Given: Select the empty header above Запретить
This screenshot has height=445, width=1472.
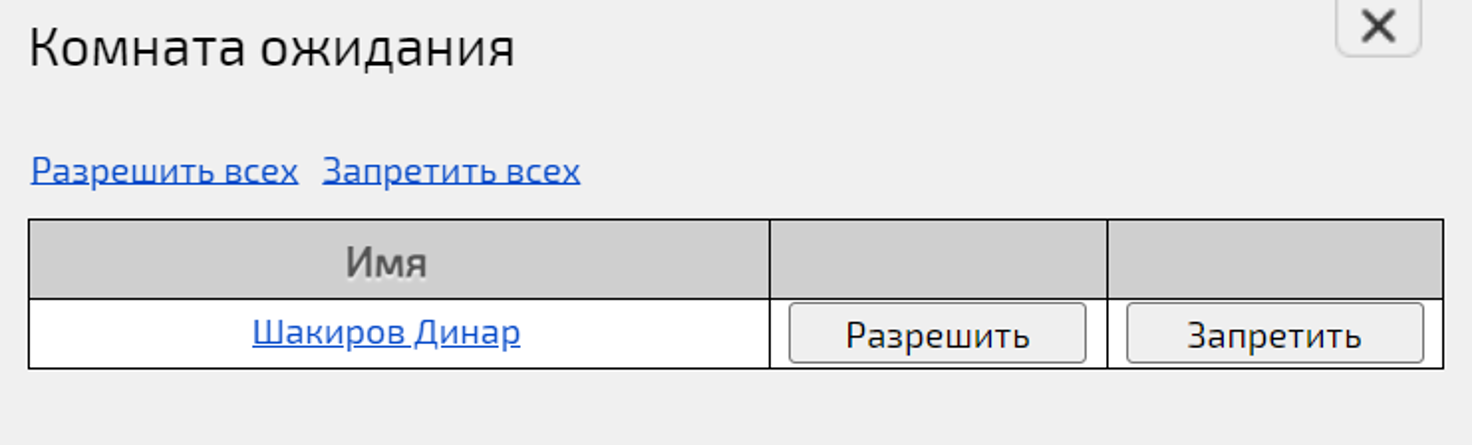Looking at the screenshot, I should click(1275, 260).
